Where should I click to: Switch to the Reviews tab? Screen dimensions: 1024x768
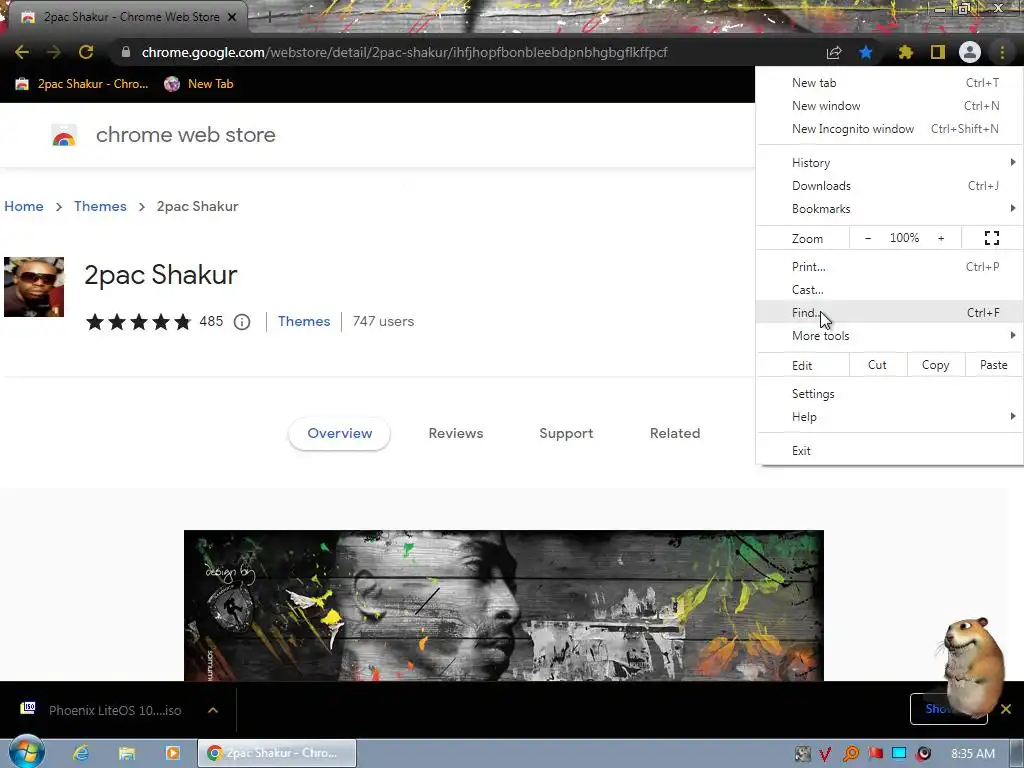tap(456, 434)
